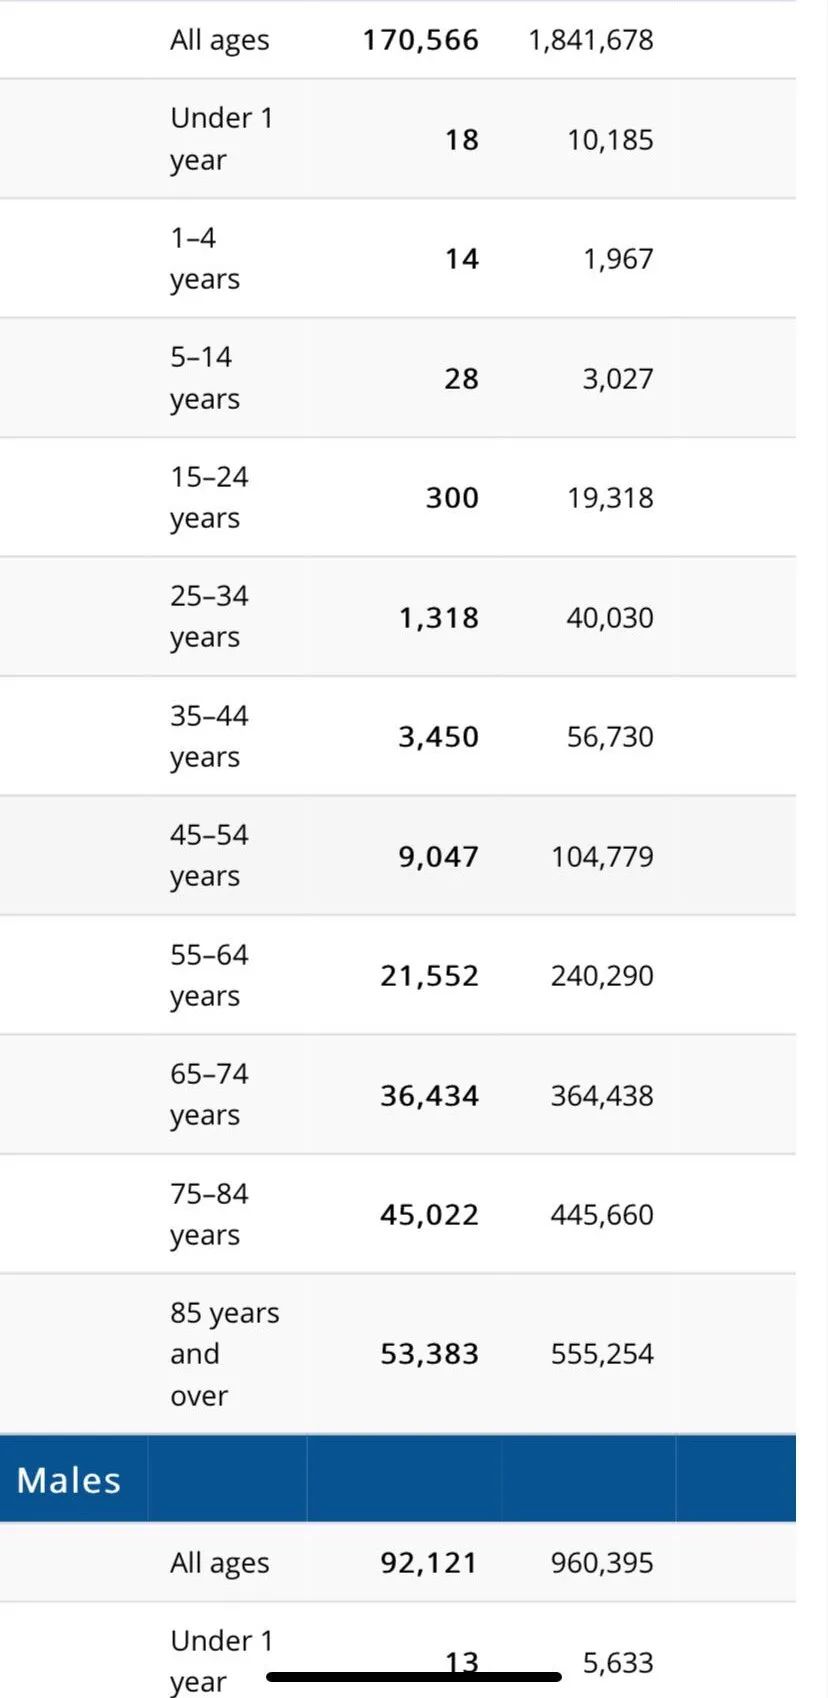Click the 35–44 years value 56,730
The width and height of the screenshot is (828, 1698).
point(610,737)
